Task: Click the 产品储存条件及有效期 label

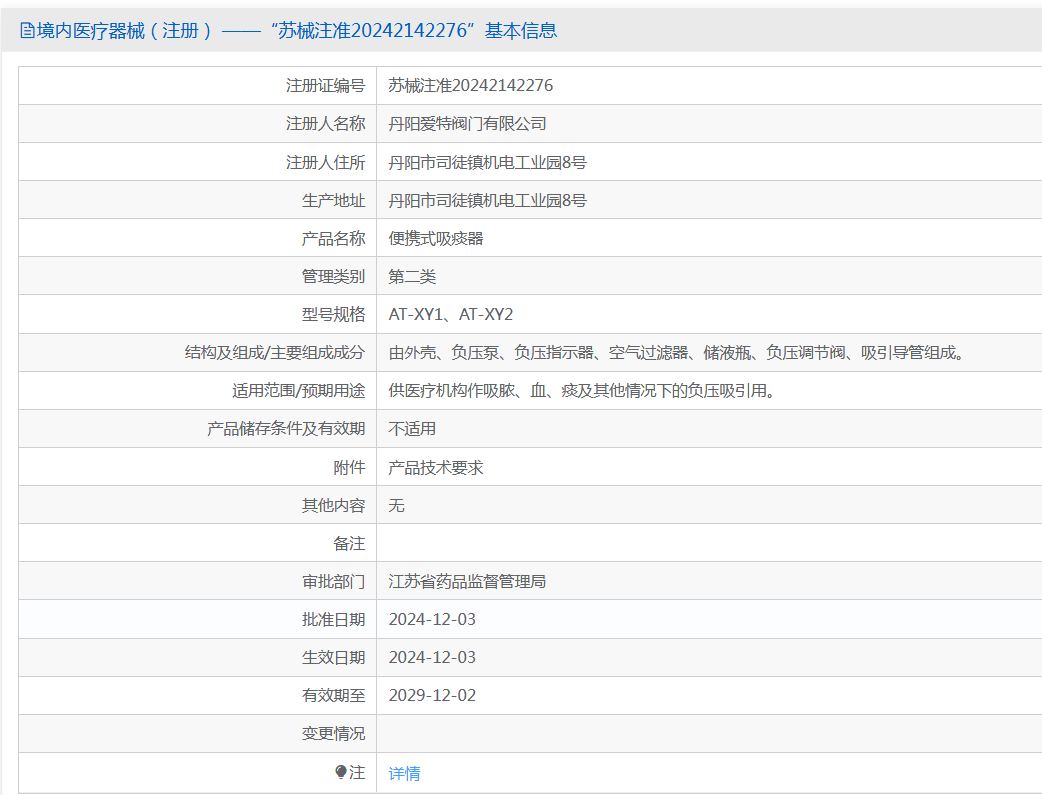Action: [x=286, y=429]
